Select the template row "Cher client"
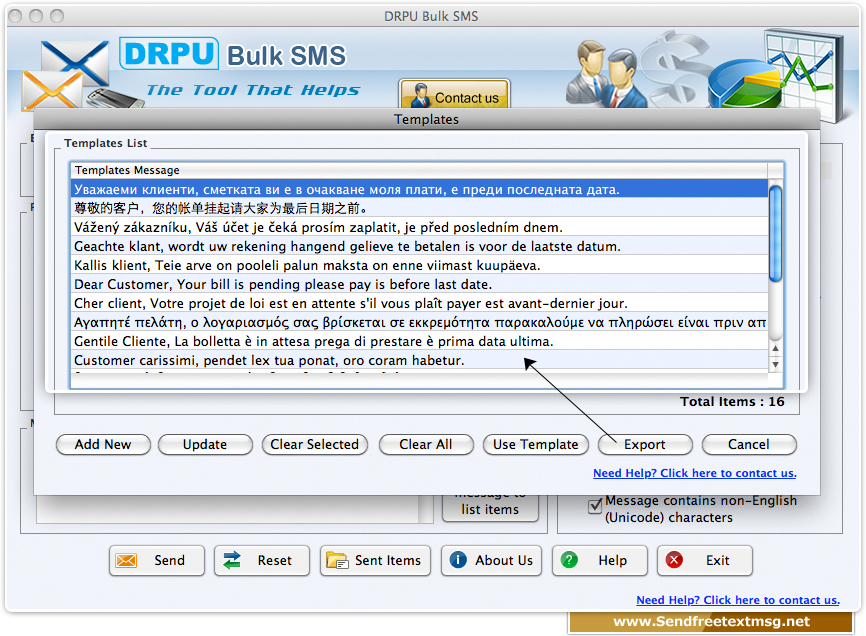Screen dimensions: 866x636 coord(419,303)
